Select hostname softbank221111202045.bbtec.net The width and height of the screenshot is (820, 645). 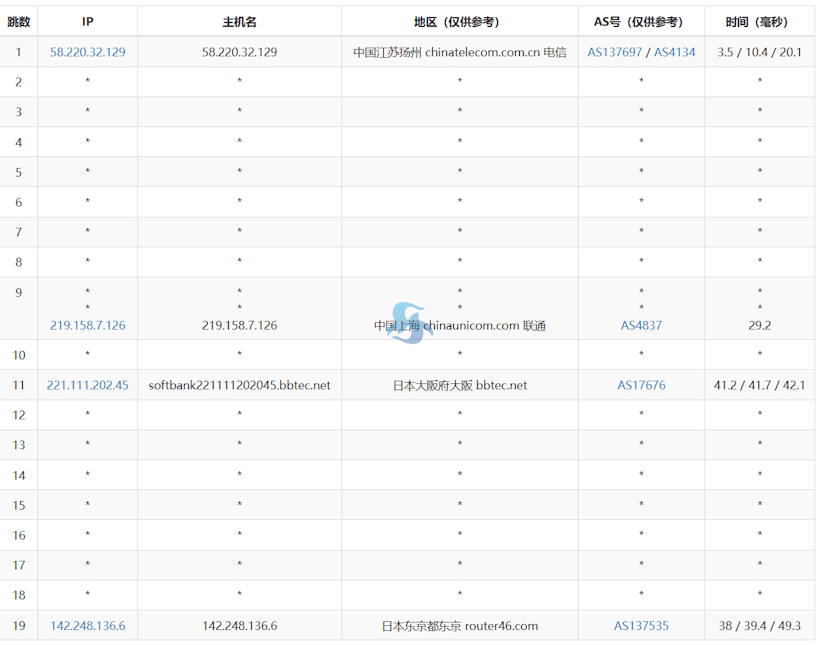[x=239, y=385]
